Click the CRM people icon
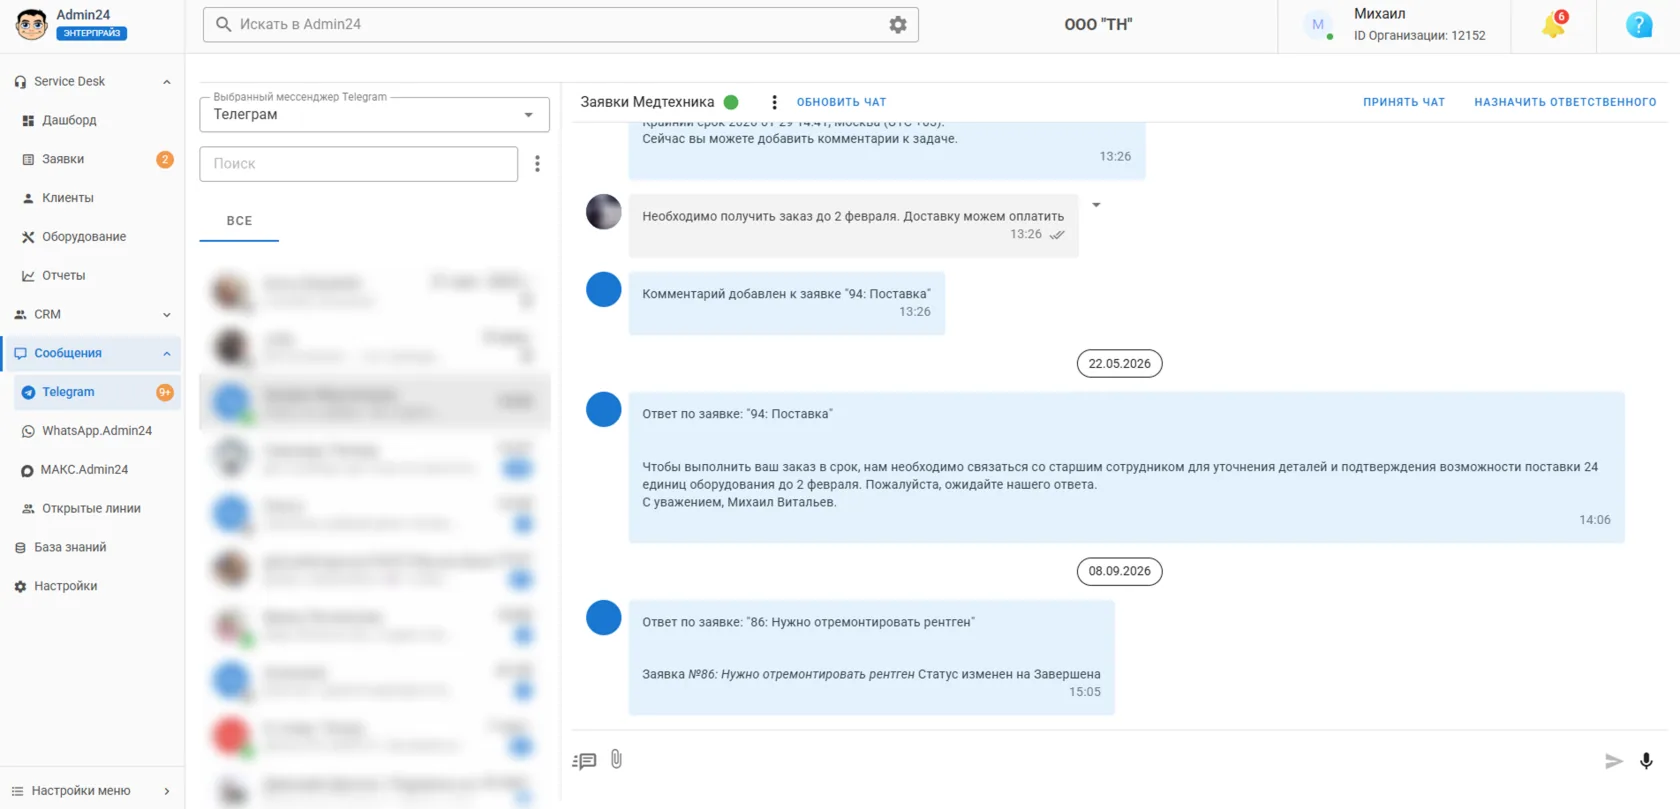1680x809 pixels. (x=20, y=315)
